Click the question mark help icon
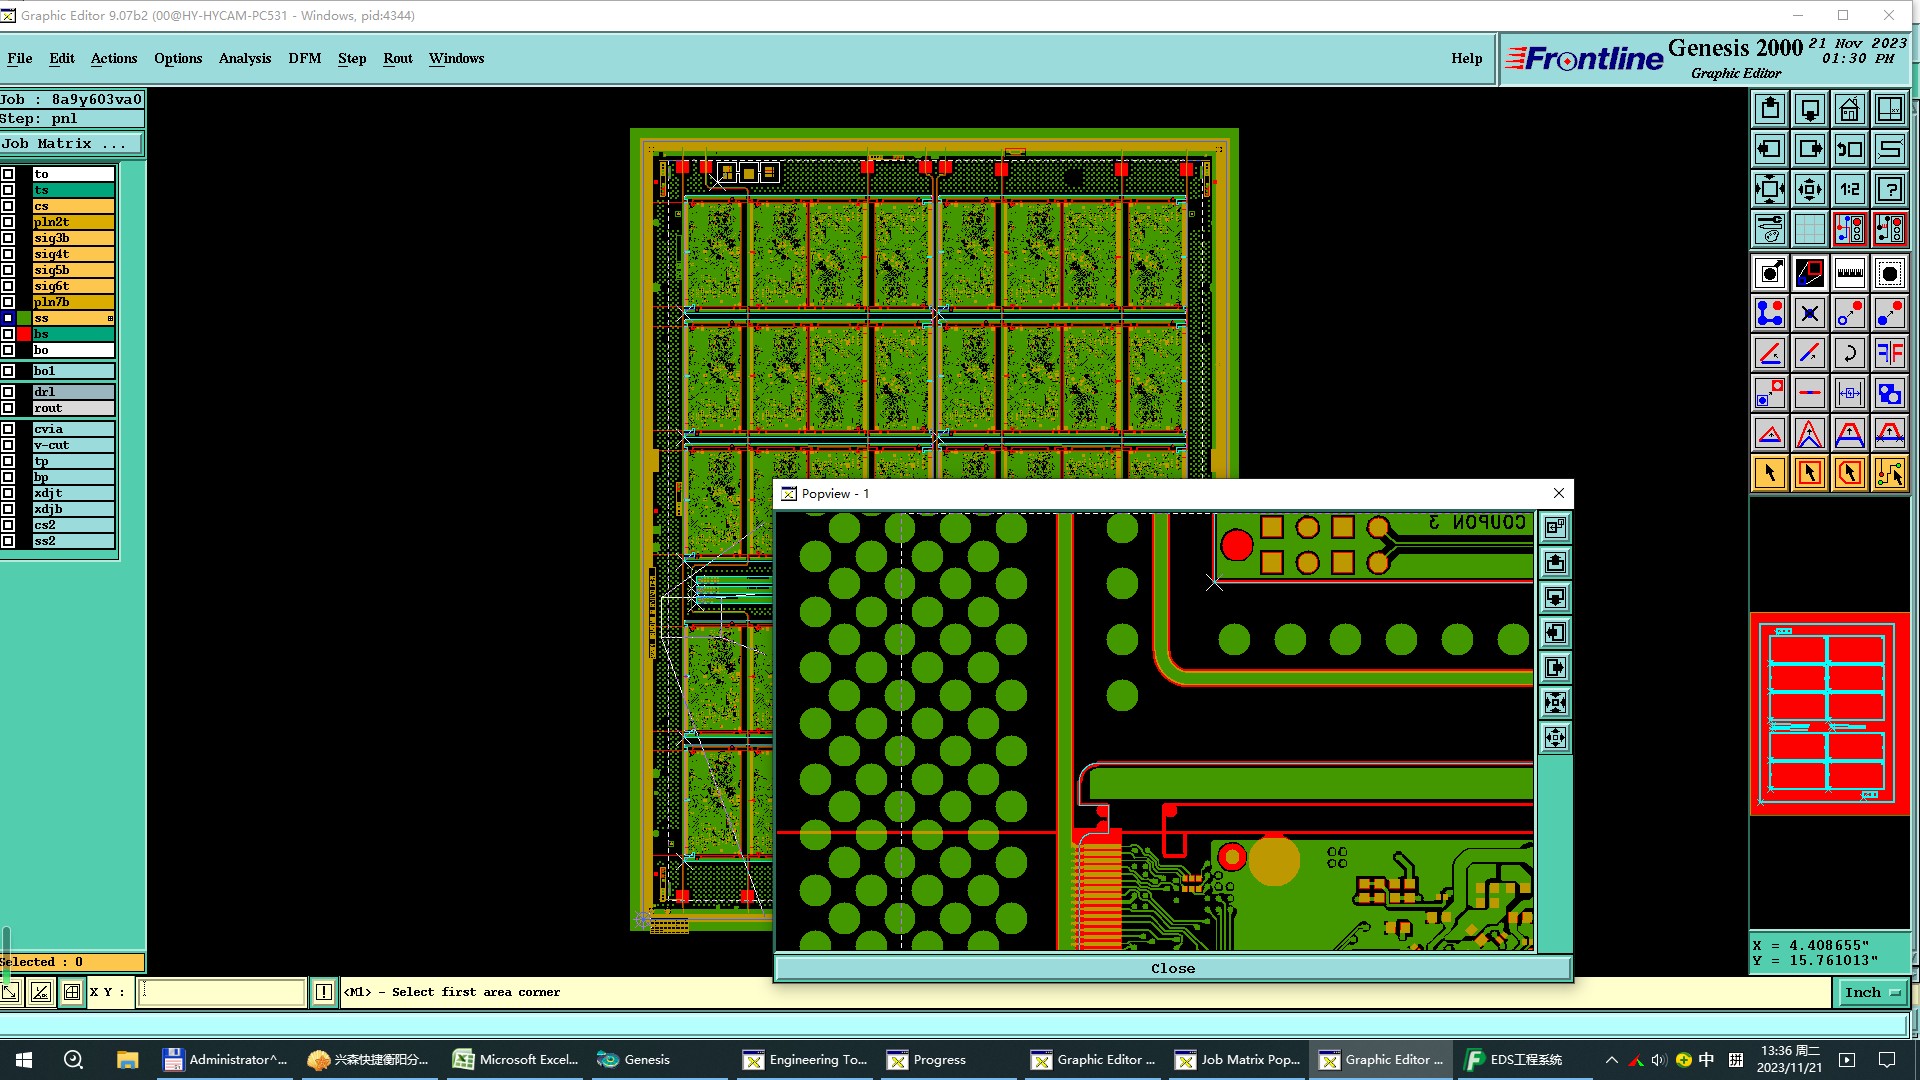This screenshot has width=1920, height=1080. coord(1890,189)
